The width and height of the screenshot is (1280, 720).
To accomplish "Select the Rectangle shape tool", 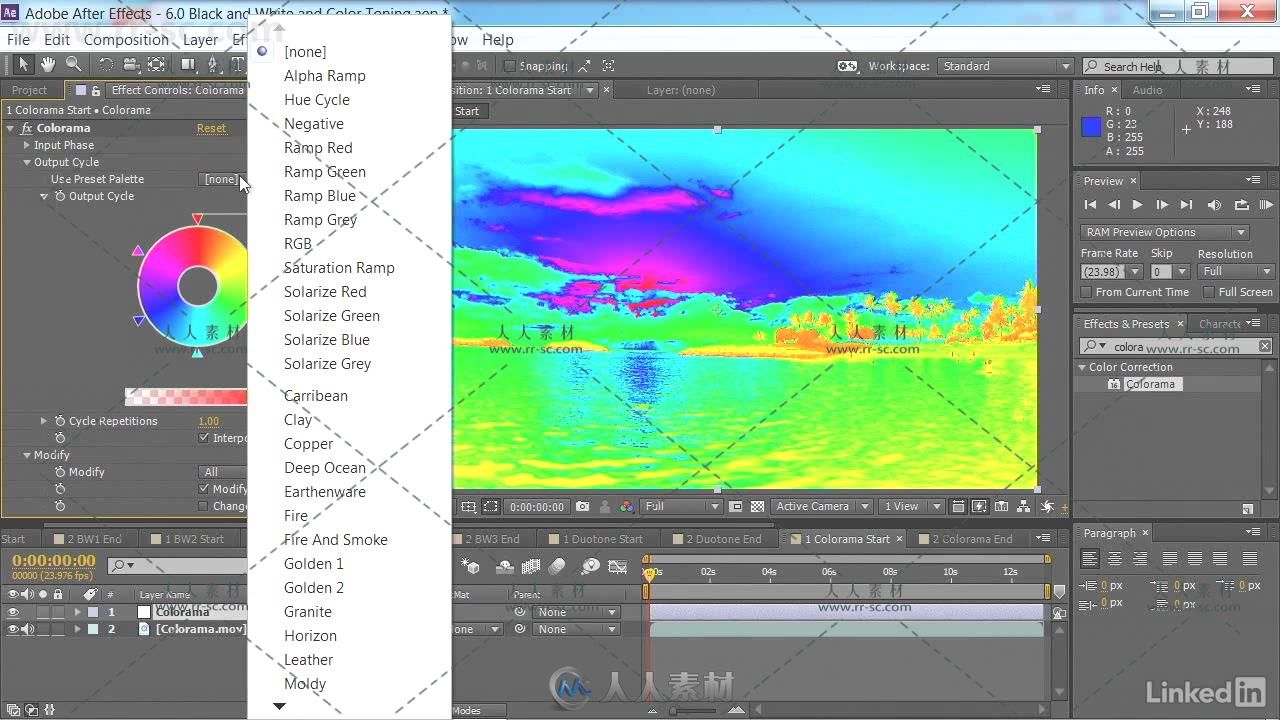I will coord(188,65).
